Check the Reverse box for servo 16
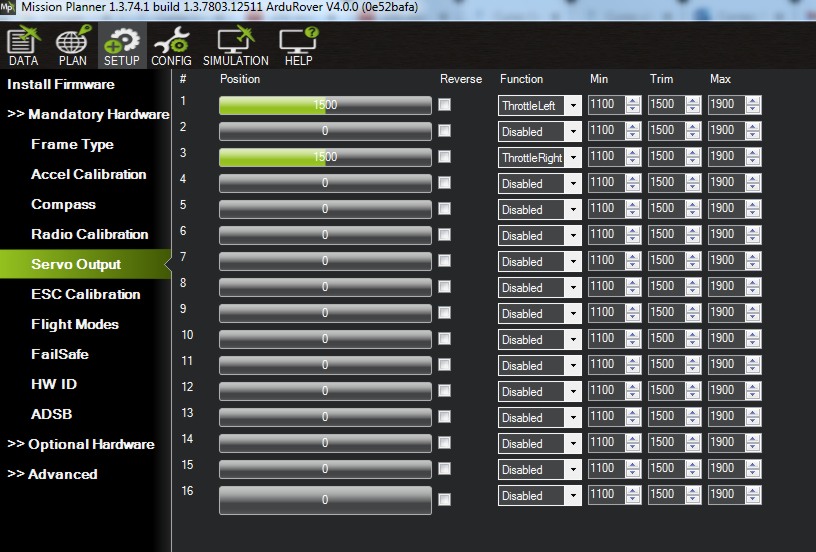This screenshot has width=816, height=552. pos(444,499)
